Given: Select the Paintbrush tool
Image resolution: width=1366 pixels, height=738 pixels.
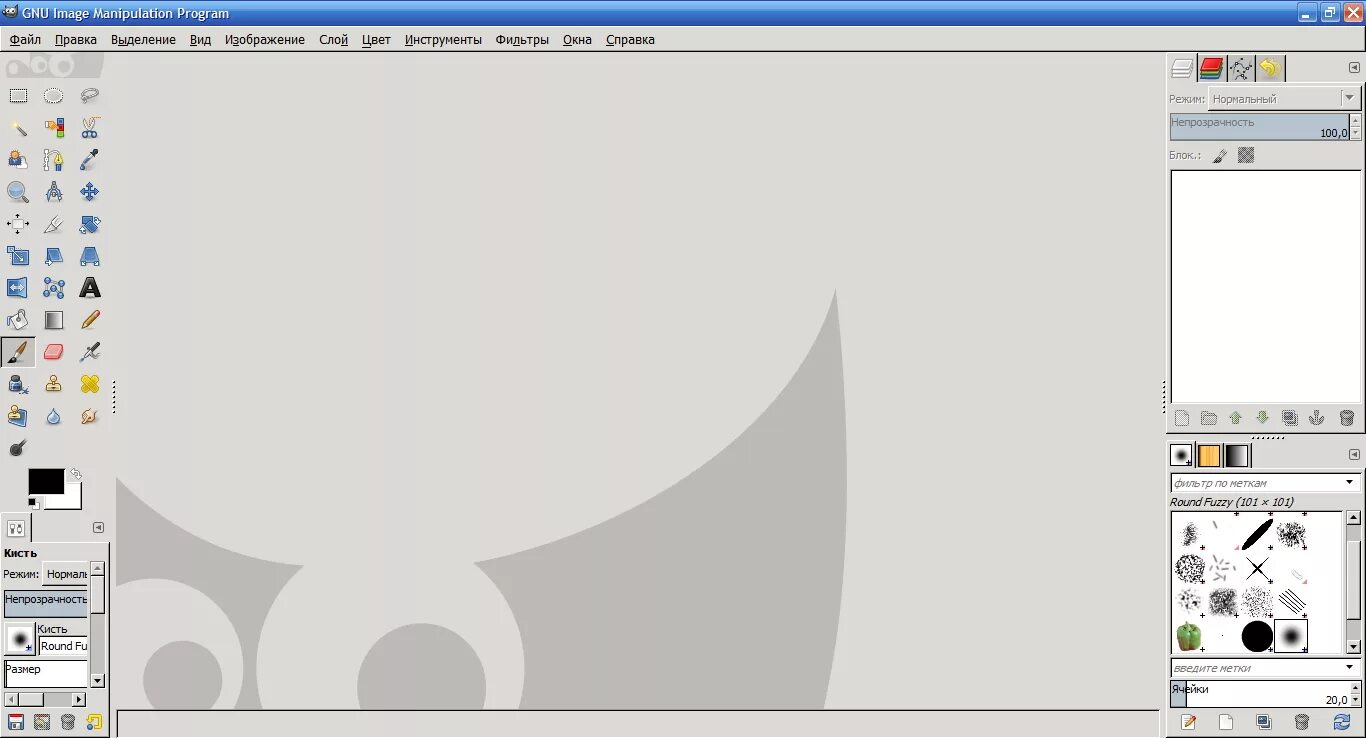Looking at the screenshot, I should point(18,352).
